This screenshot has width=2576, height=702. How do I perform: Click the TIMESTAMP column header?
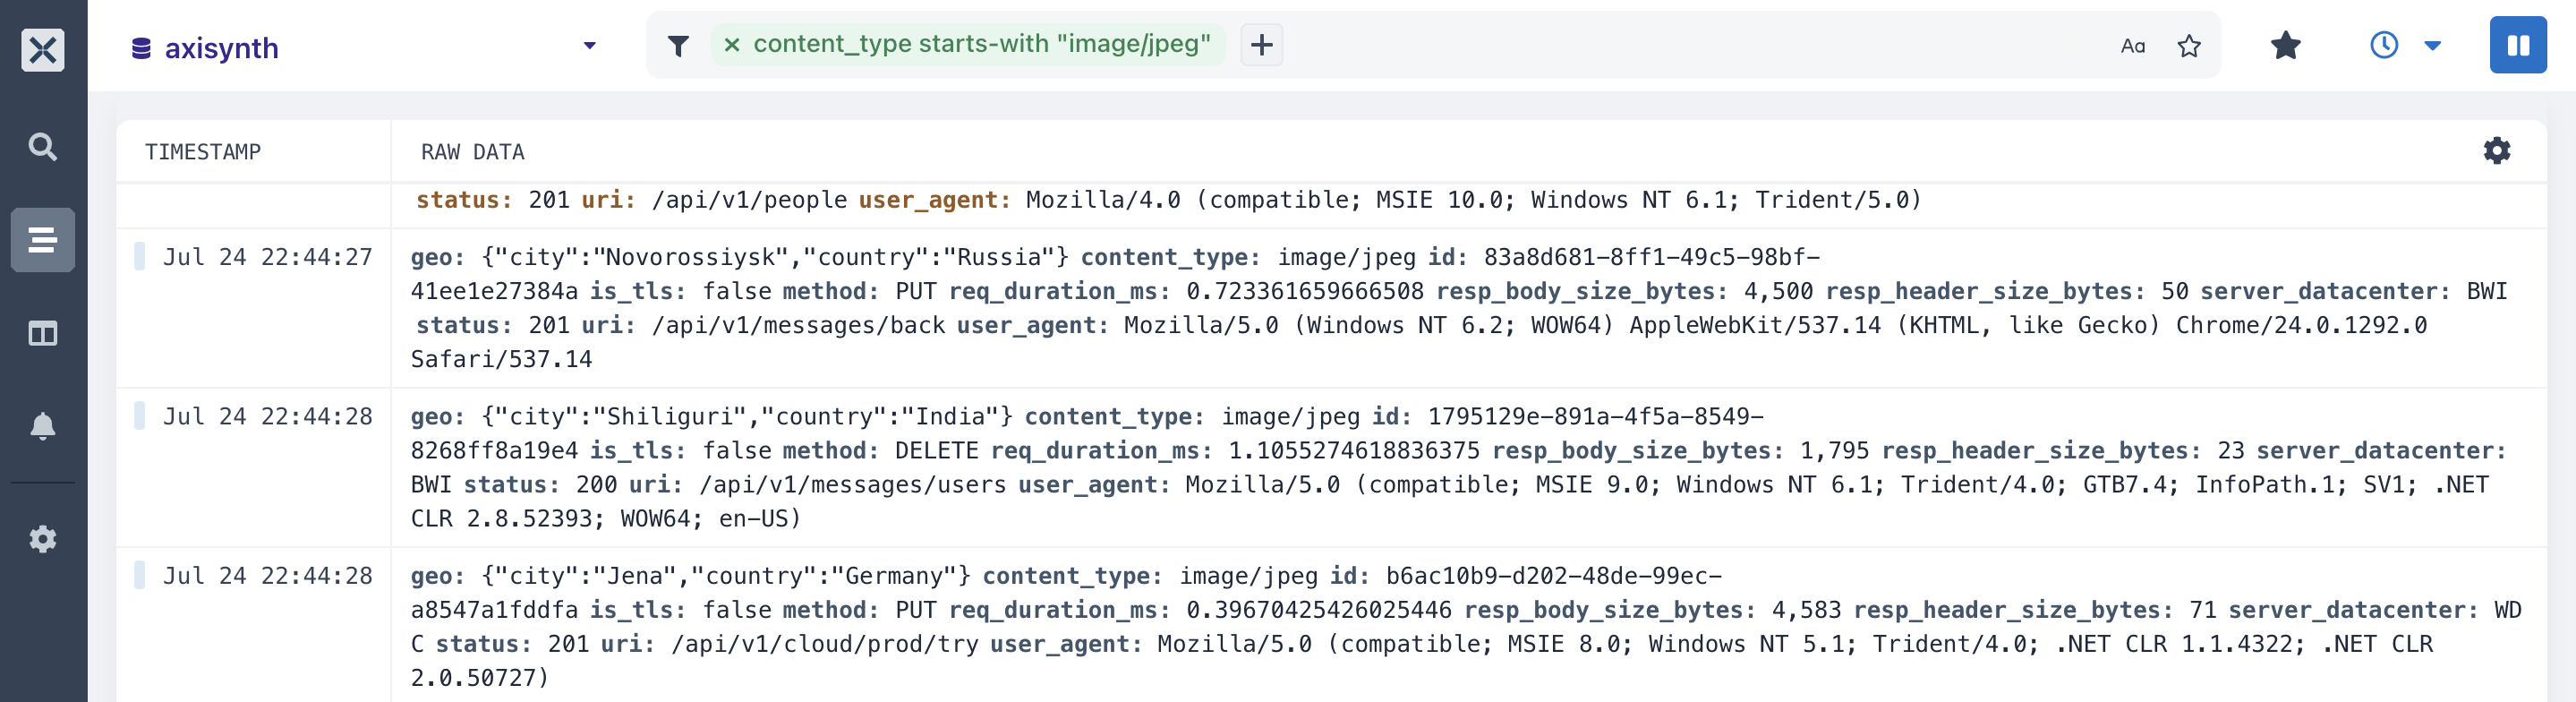pos(203,152)
